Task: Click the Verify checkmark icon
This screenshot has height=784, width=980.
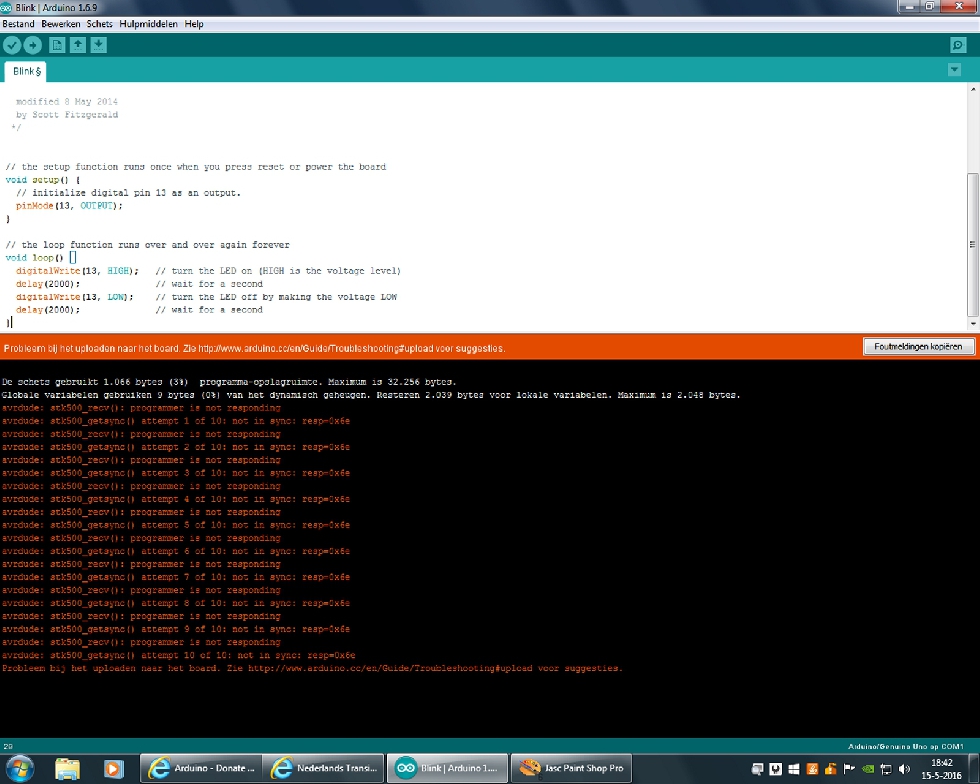Action: click(x=12, y=45)
